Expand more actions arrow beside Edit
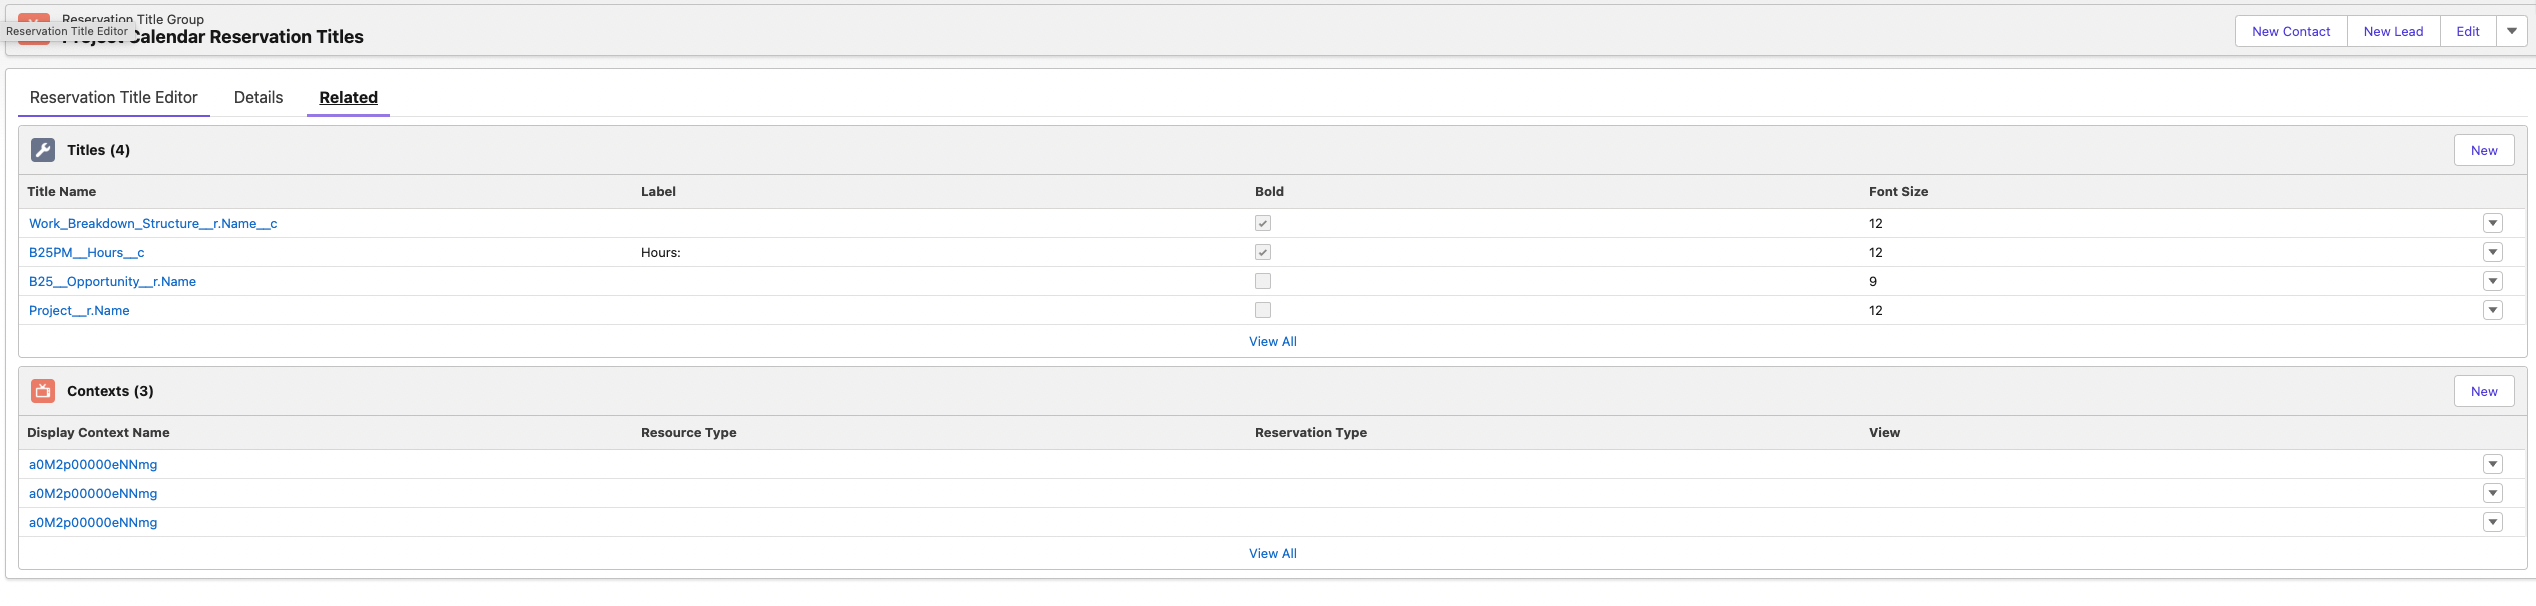This screenshot has height=606, width=2536. [2511, 31]
